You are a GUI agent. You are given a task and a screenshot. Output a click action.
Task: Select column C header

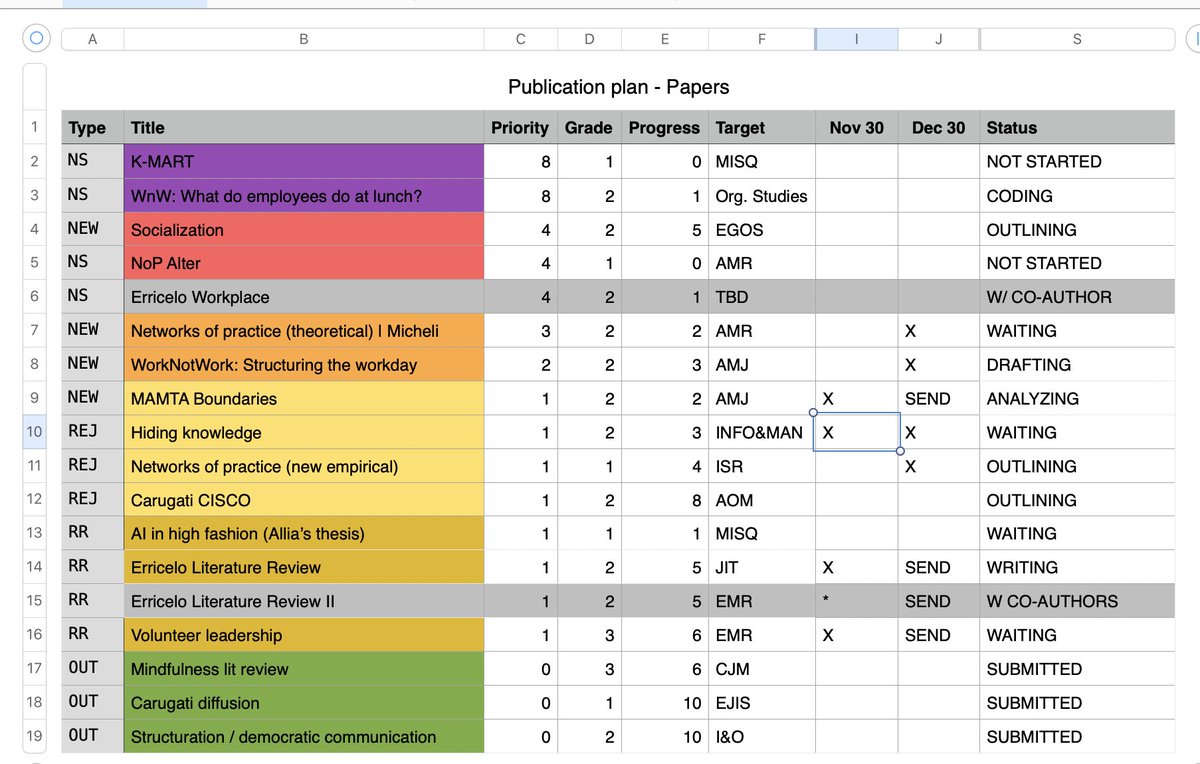click(x=520, y=39)
